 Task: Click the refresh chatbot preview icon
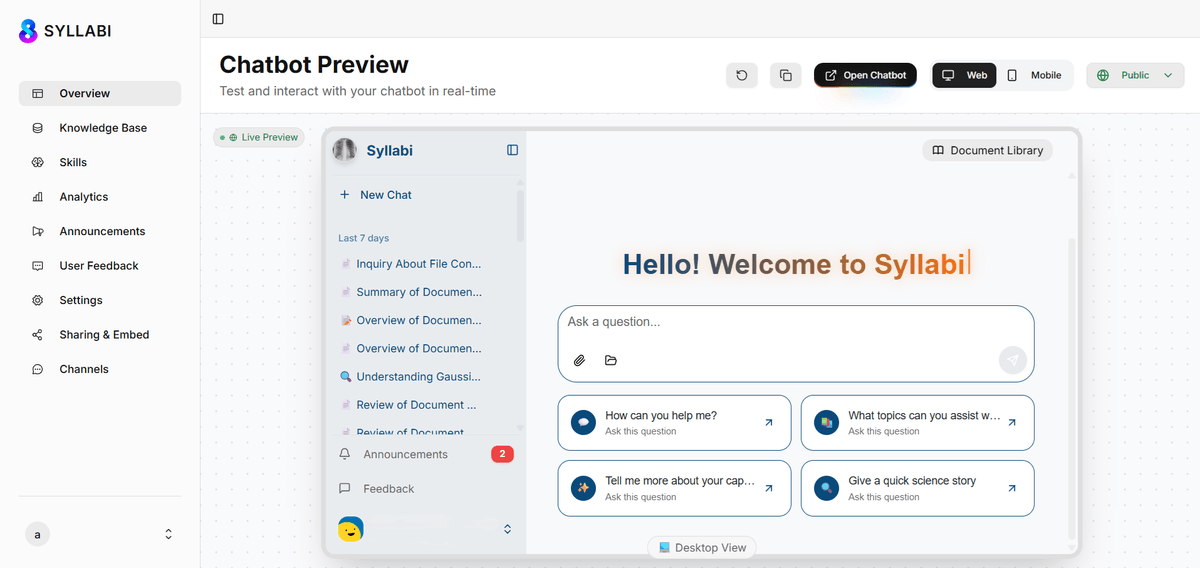click(741, 75)
